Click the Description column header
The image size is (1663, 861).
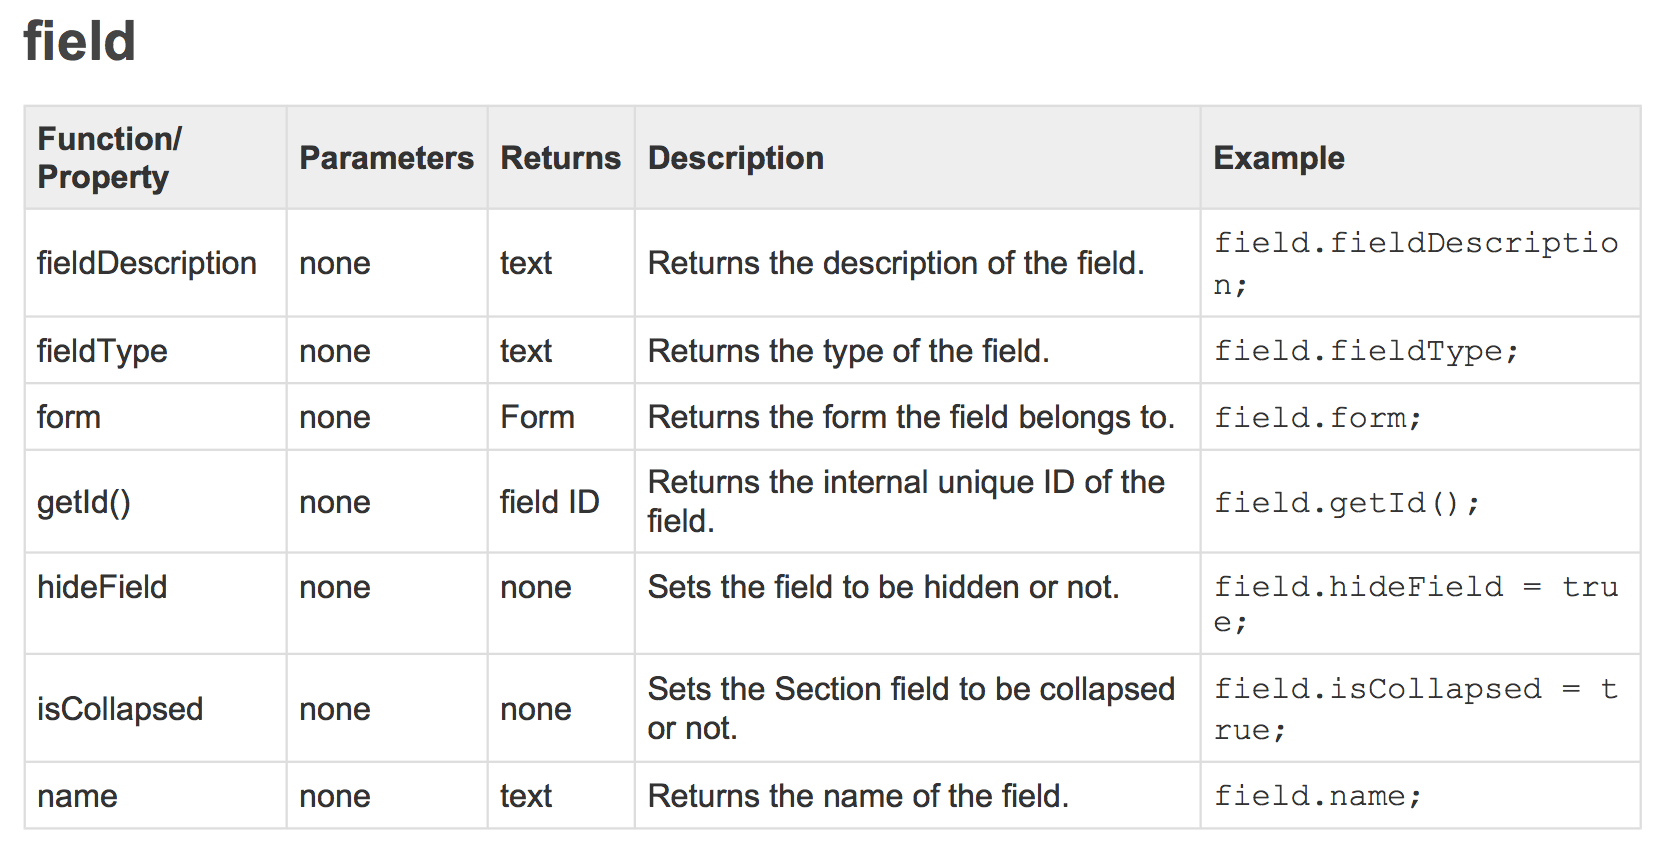736,158
